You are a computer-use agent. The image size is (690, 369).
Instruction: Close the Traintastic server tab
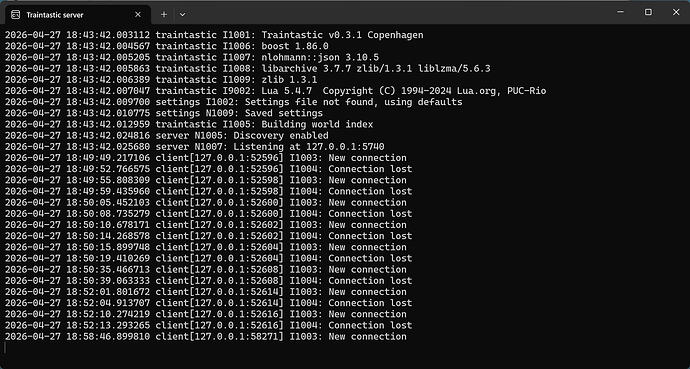pos(138,15)
